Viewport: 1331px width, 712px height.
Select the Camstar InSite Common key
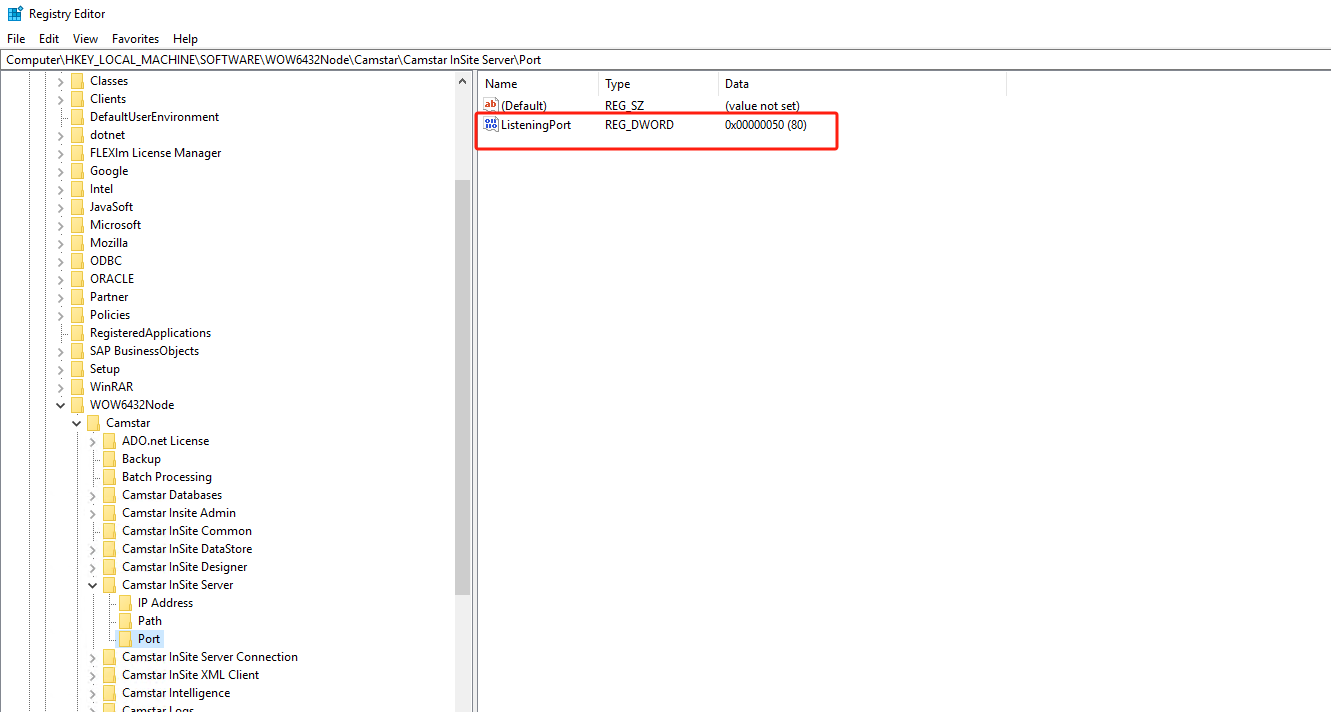(187, 531)
